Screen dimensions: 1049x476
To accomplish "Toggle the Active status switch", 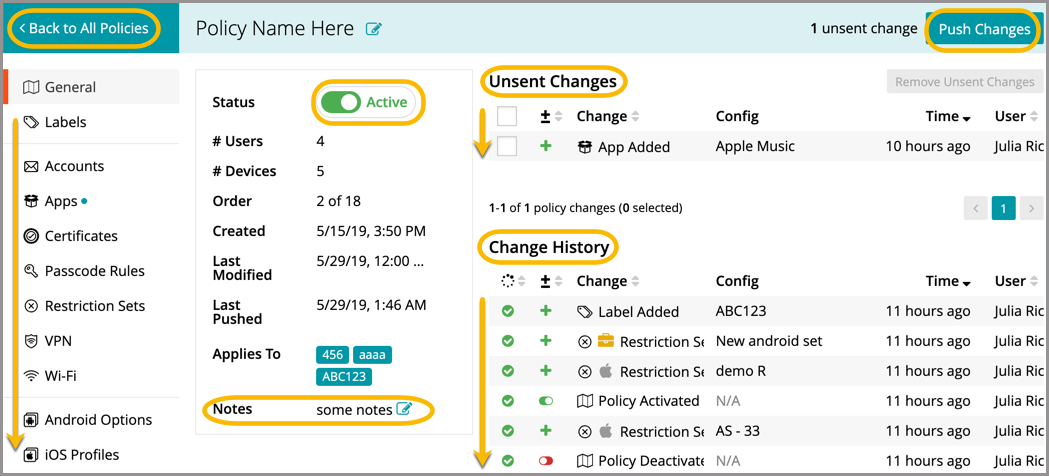I will 341,102.
